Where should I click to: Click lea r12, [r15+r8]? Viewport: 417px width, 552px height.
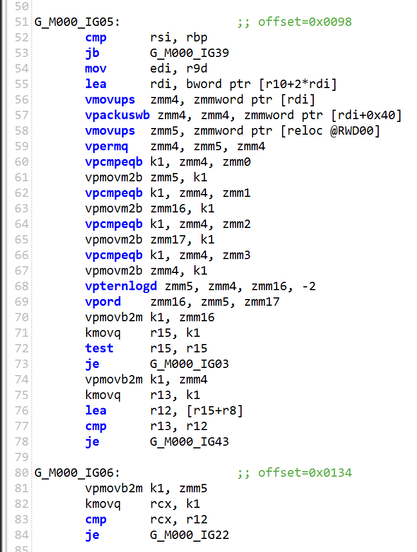tap(164, 411)
